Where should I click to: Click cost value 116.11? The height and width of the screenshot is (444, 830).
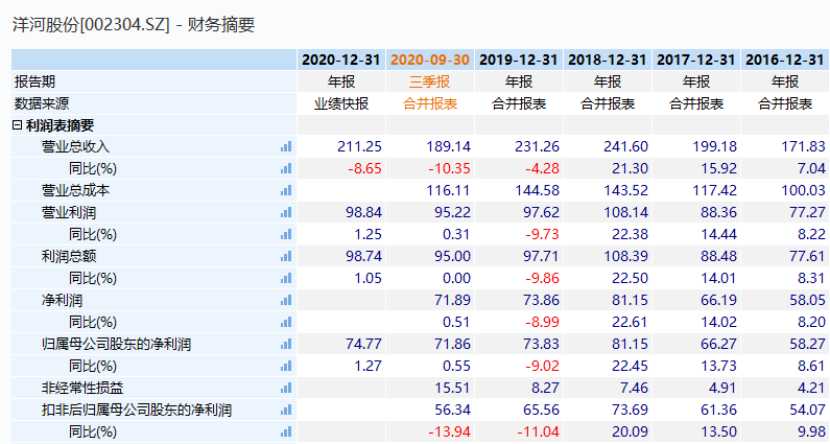(448, 191)
